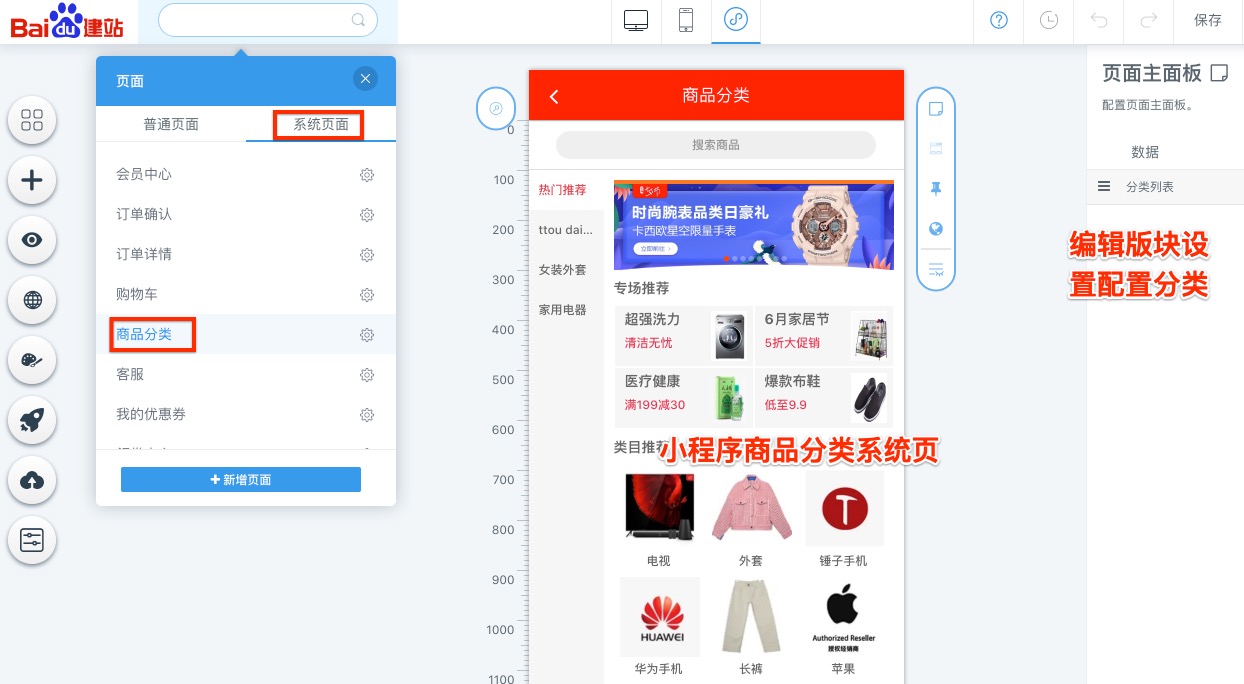Select the mini program view icon
Screen dimensions: 1244x684
click(x=736, y=21)
